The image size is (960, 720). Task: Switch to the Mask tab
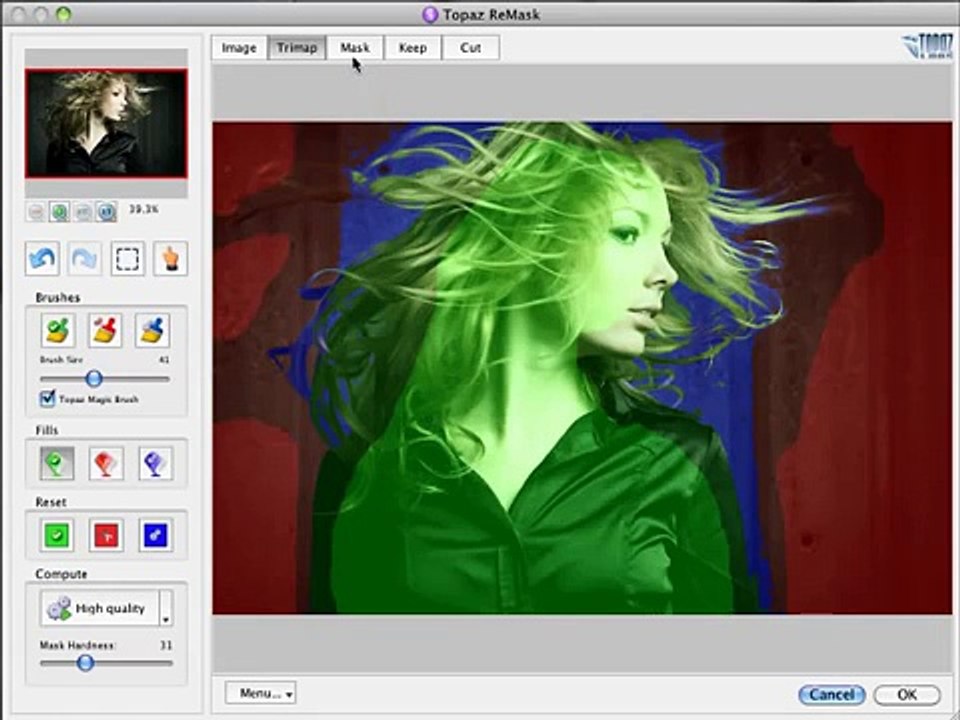click(x=354, y=48)
